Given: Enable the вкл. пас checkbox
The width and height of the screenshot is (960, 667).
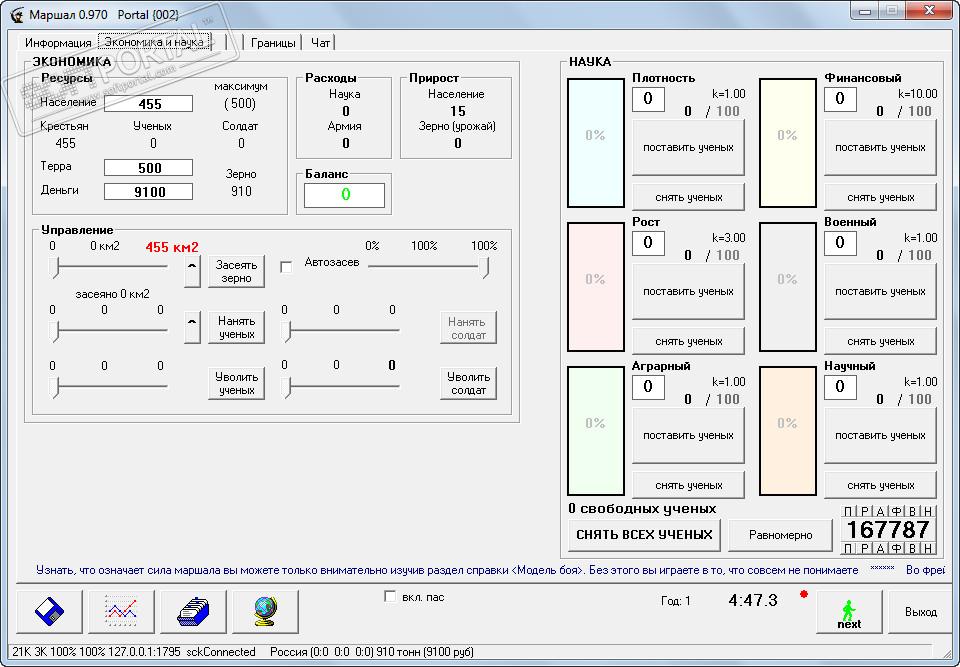Looking at the screenshot, I should click(390, 596).
